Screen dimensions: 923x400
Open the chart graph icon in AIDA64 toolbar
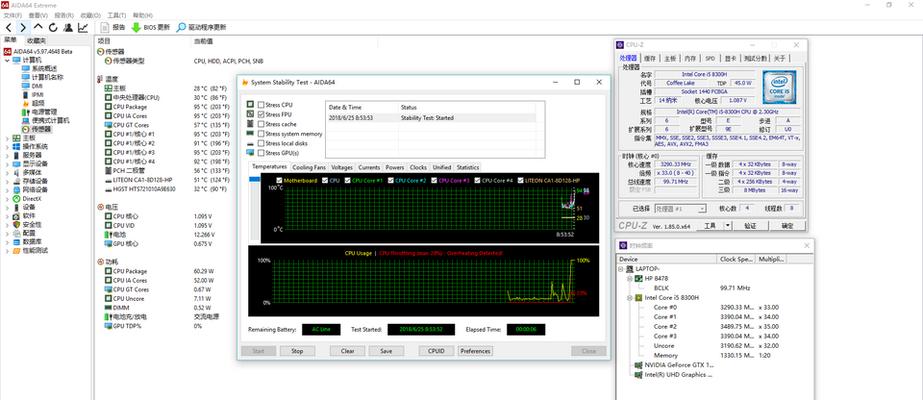click(x=83, y=27)
